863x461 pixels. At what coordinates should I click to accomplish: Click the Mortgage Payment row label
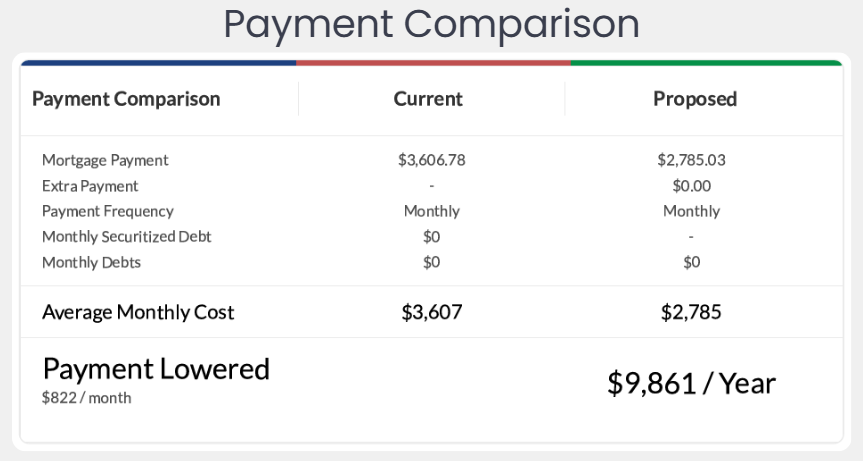pos(105,160)
